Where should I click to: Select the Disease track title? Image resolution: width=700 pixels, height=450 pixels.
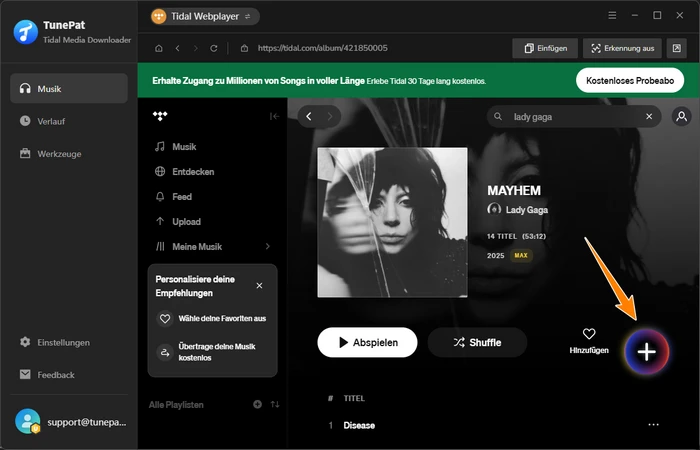point(359,425)
